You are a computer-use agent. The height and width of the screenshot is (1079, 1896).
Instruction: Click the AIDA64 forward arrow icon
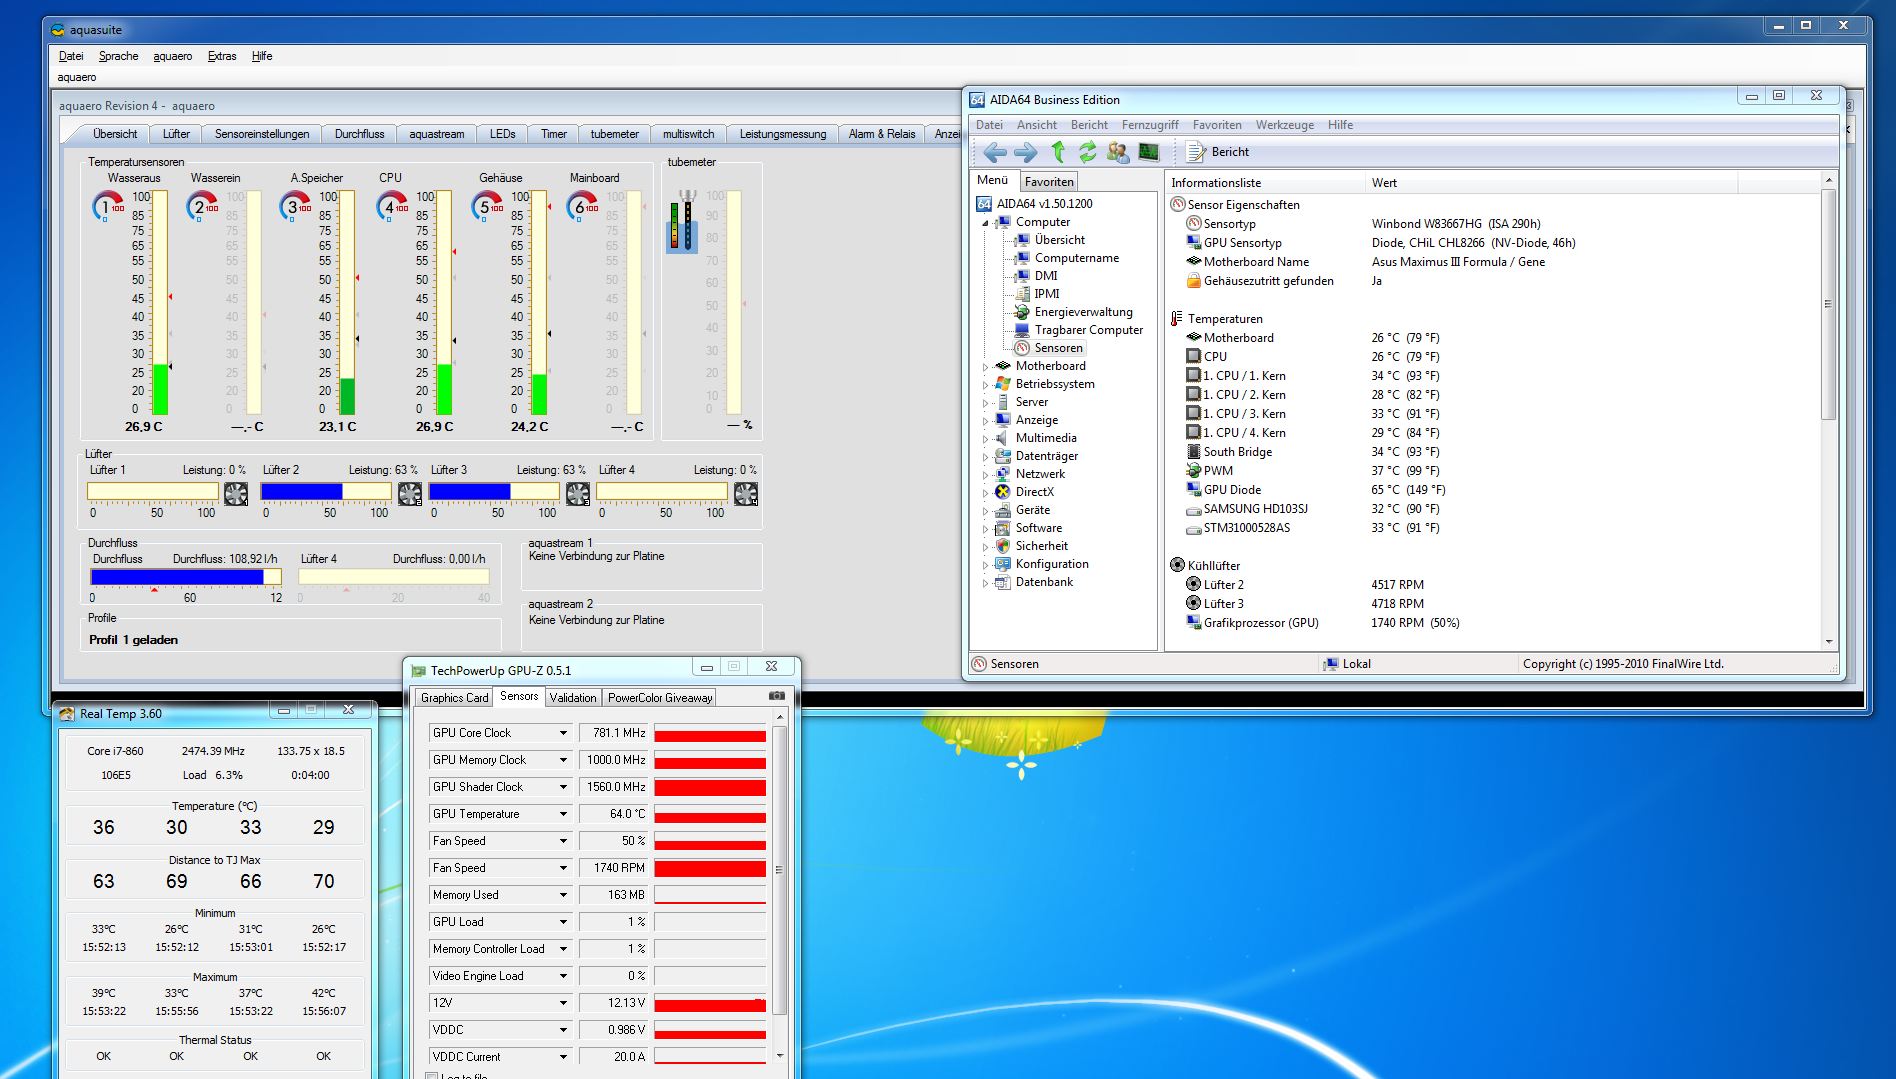pos(1026,152)
